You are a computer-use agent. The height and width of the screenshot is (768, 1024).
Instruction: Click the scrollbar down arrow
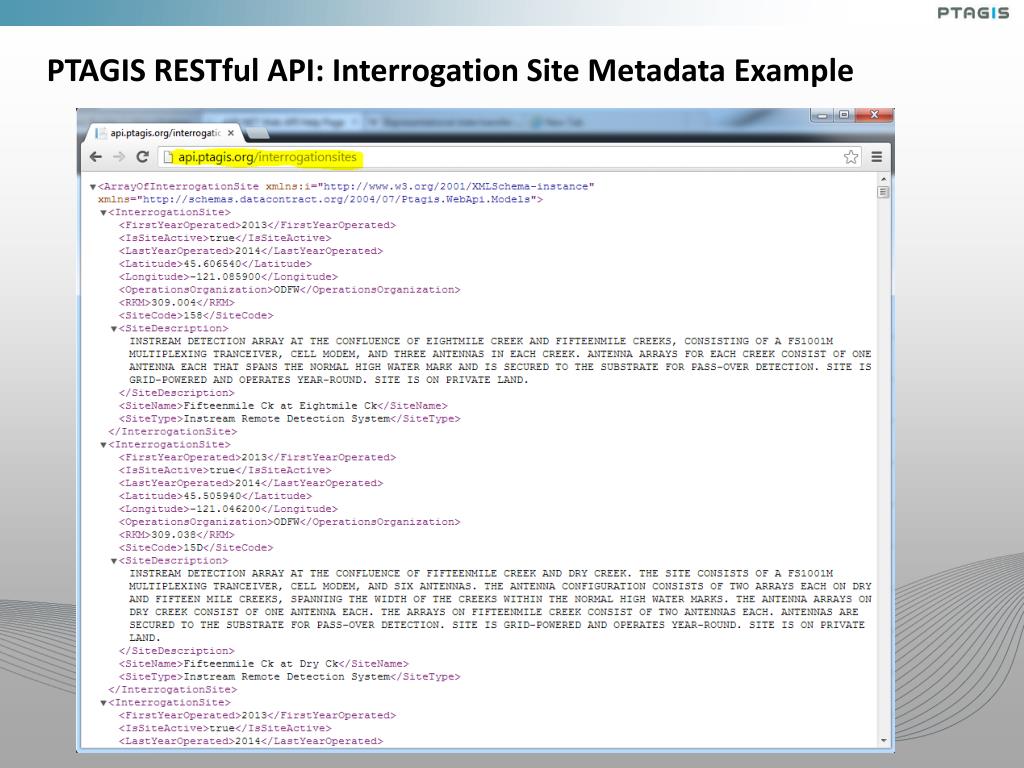[x=884, y=741]
